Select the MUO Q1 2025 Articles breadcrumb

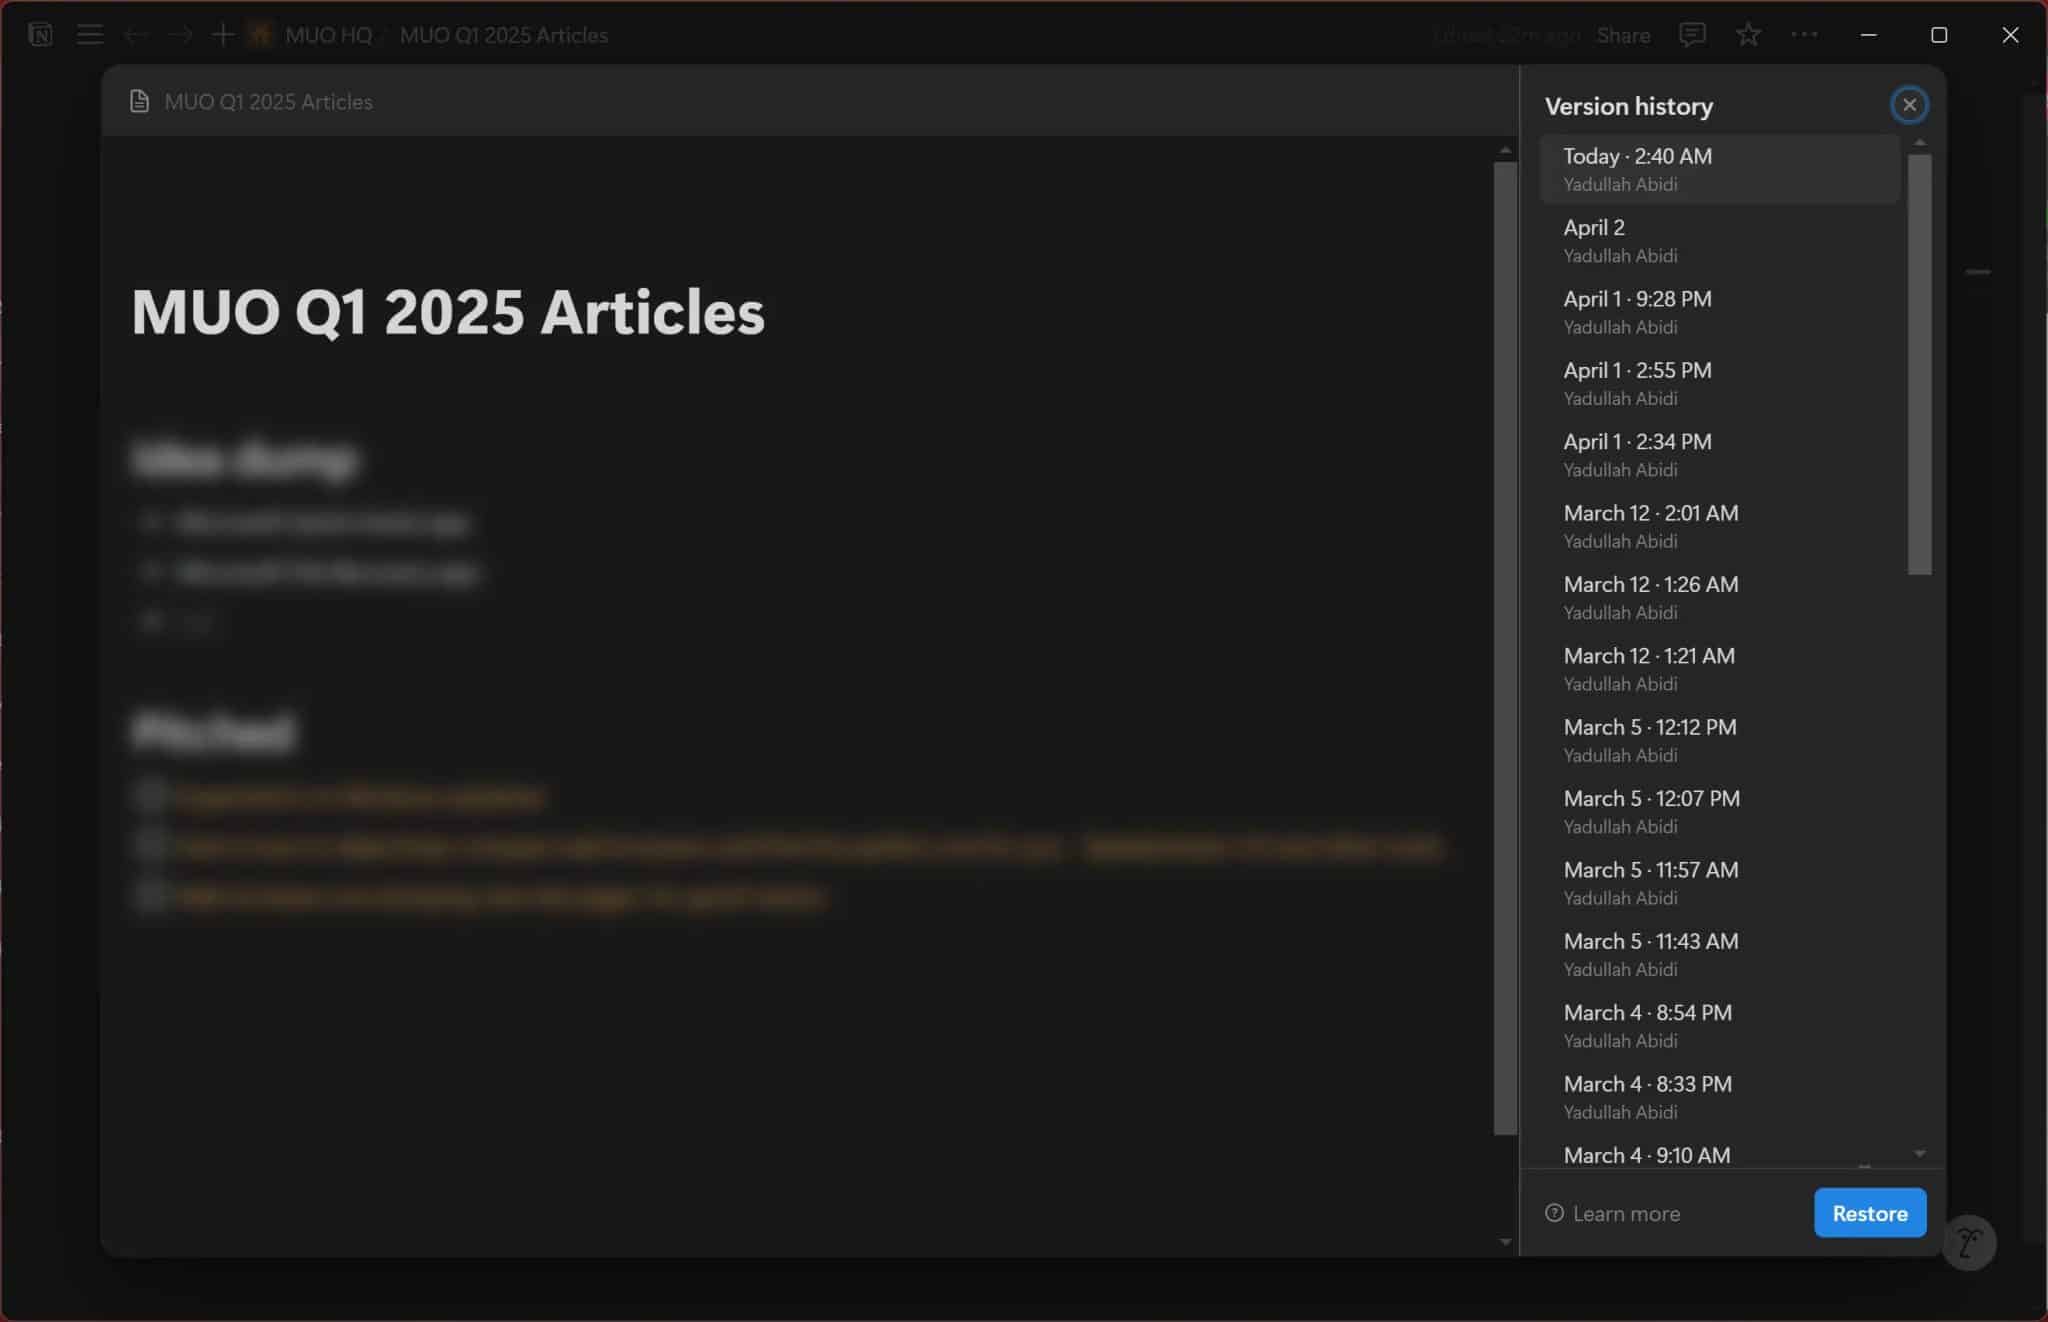504,34
